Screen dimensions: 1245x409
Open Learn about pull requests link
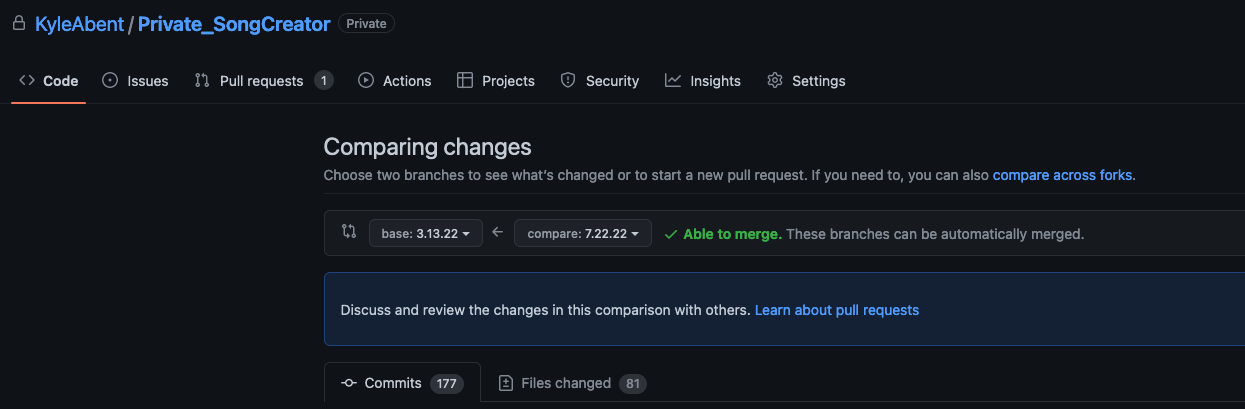(837, 310)
